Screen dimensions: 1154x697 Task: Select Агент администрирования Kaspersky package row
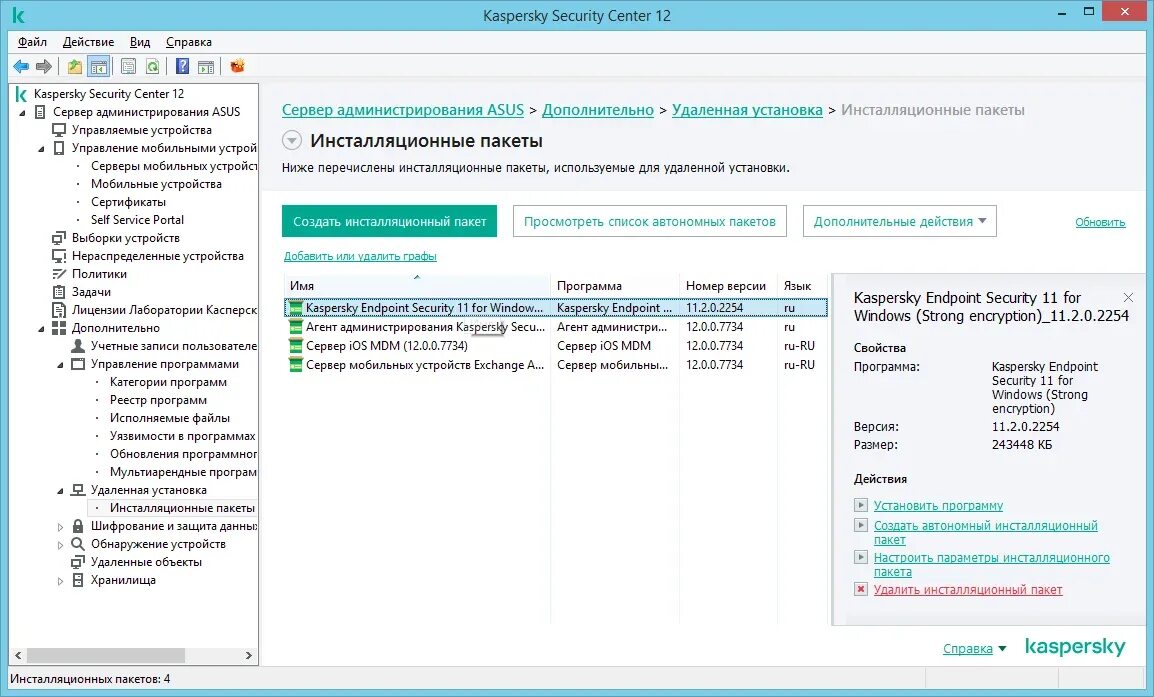(x=556, y=327)
